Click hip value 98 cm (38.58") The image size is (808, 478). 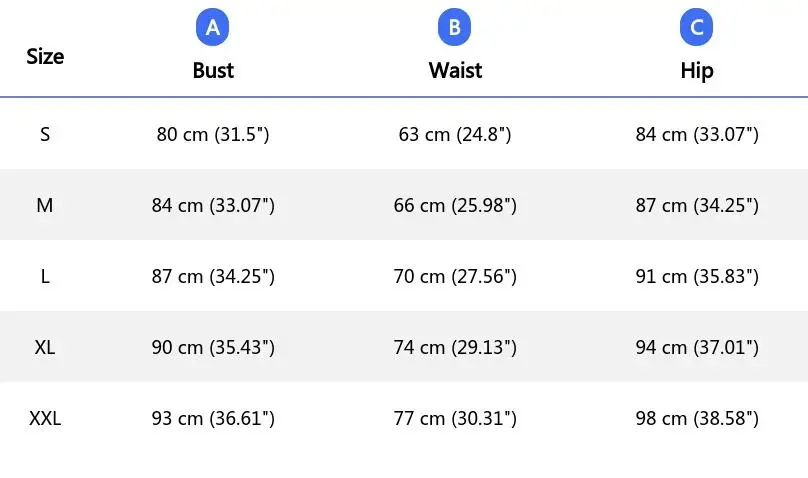[x=697, y=418]
